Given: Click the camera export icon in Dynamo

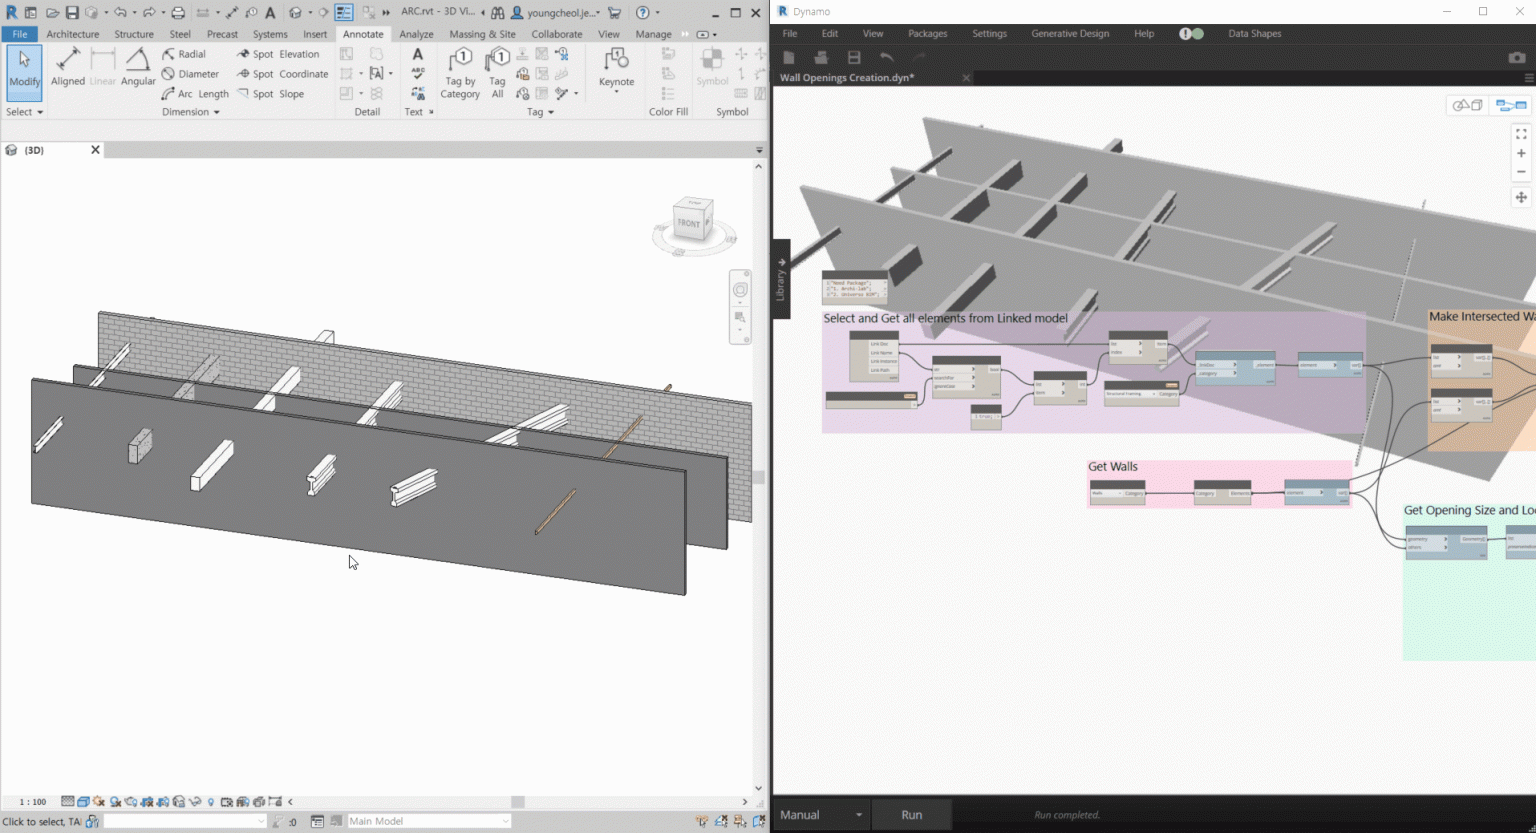Looking at the screenshot, I should click(1517, 57).
